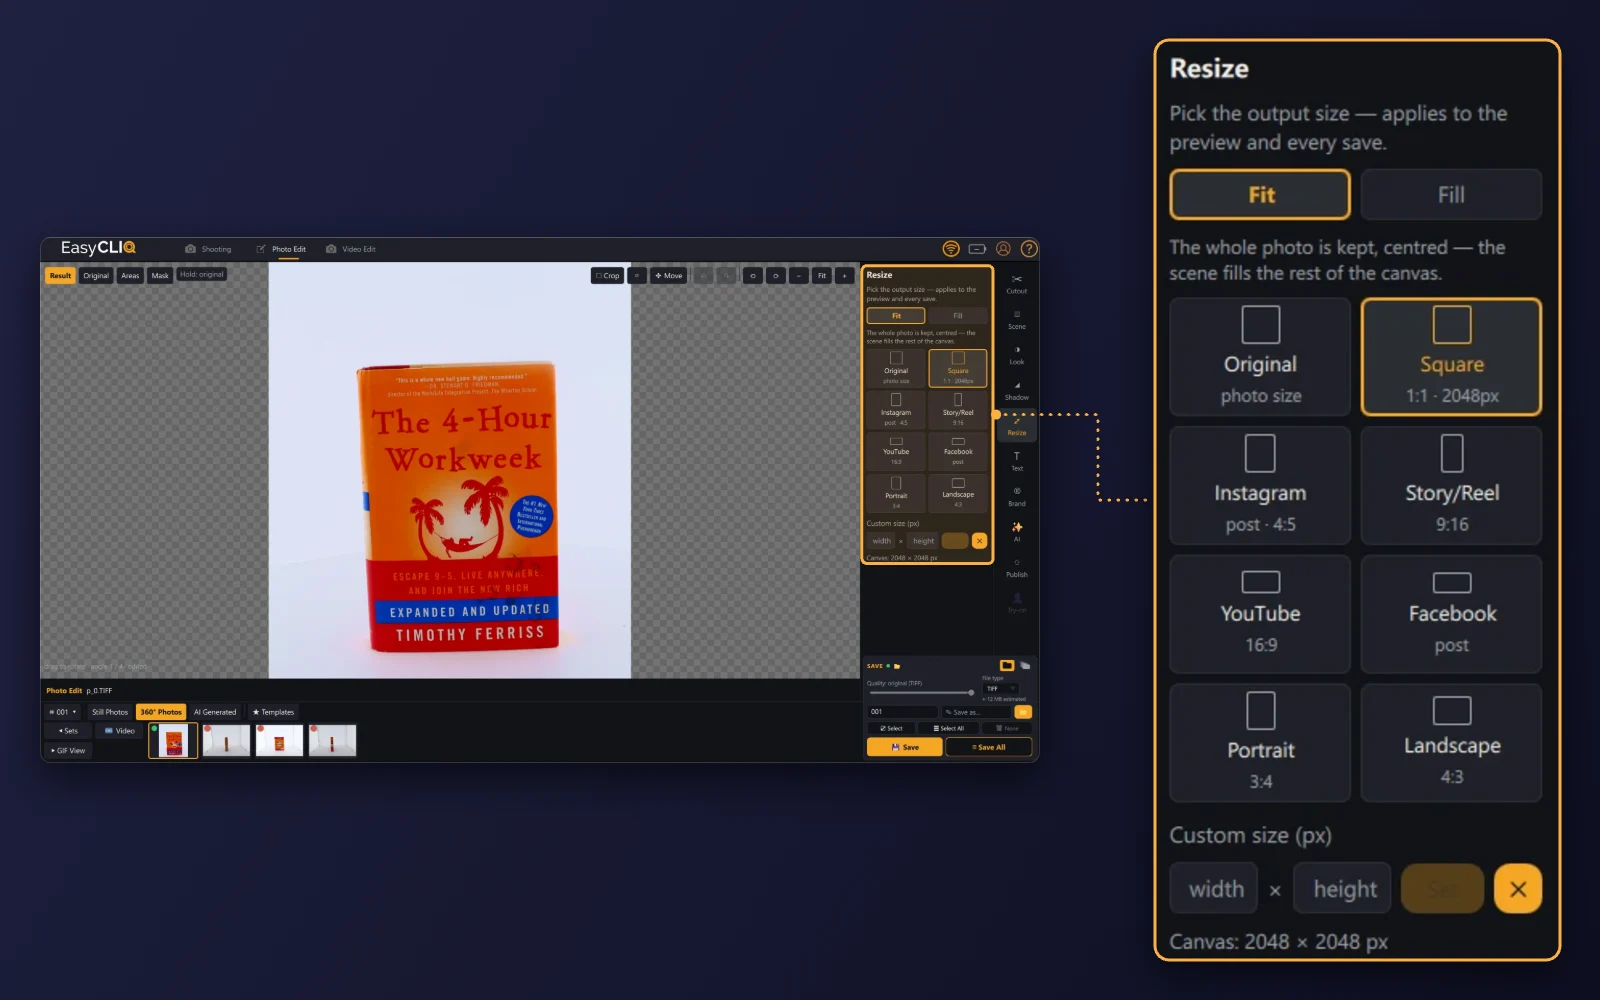Click the Wi-Fi connection icon in header
1600x1000 pixels.
point(951,249)
